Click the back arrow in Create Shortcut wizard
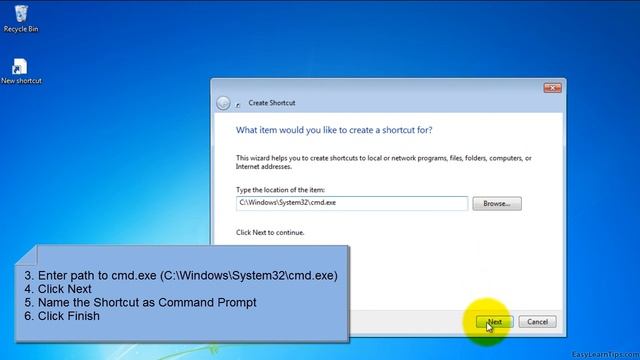This screenshot has height=360, width=640. click(223, 103)
